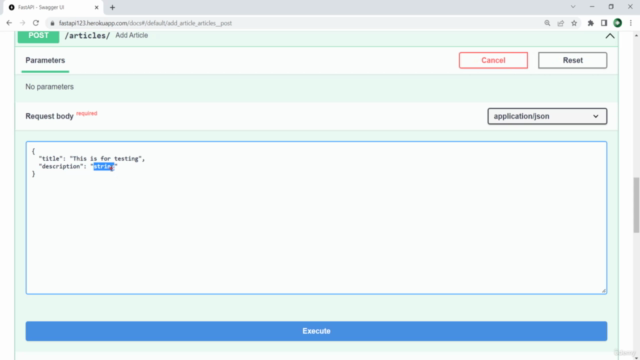Restore down the Chrome window

(x=611, y=7)
